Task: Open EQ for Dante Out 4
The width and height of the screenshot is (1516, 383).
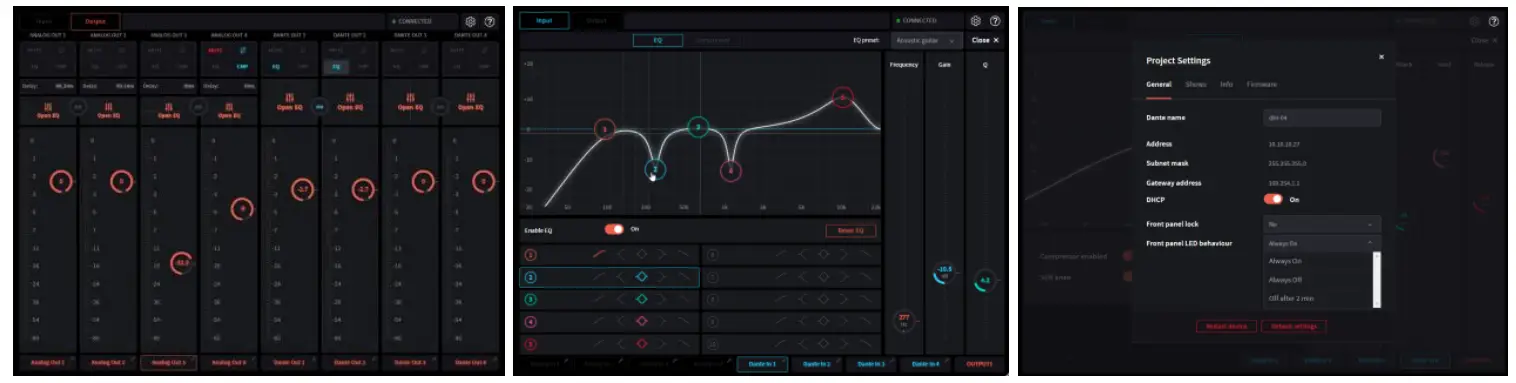Action: tap(470, 103)
